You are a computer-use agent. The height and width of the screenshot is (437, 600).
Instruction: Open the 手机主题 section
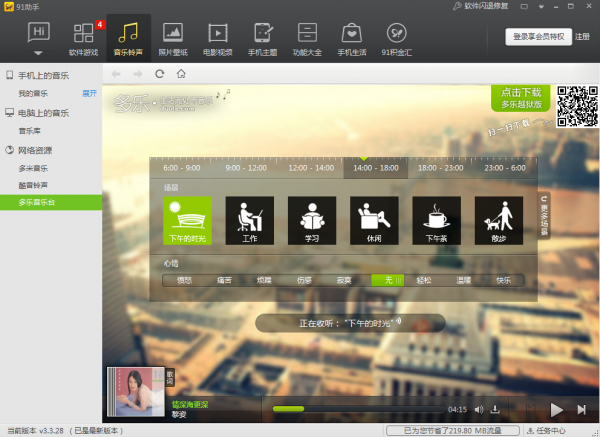[262, 39]
